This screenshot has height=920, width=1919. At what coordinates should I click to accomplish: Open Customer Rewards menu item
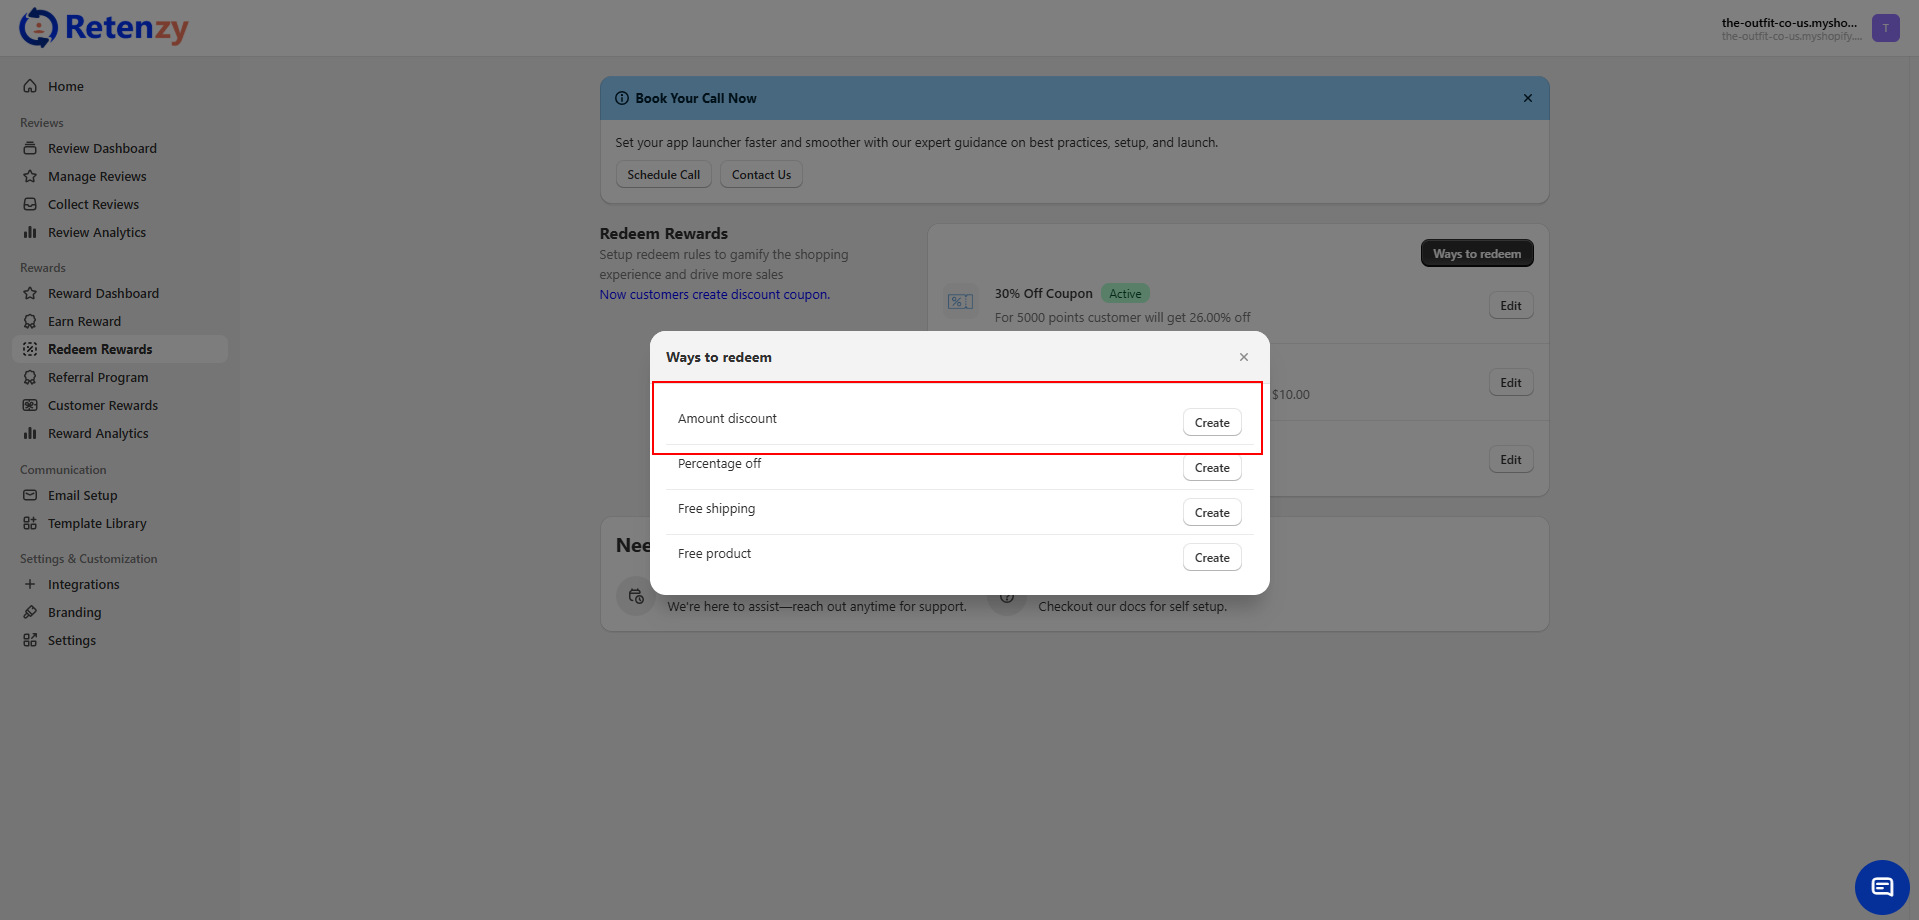tap(103, 405)
